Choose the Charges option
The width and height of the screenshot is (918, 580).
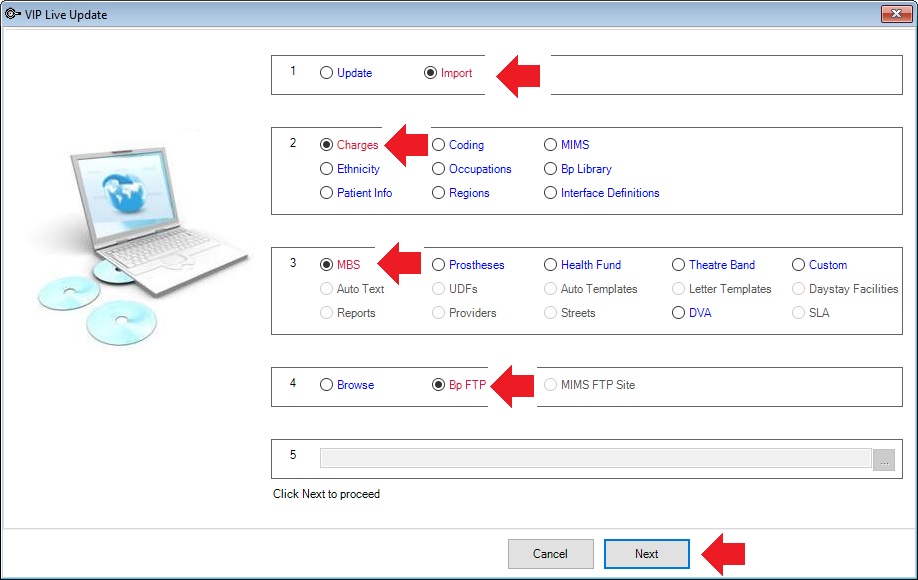pyautogui.click(x=349, y=145)
